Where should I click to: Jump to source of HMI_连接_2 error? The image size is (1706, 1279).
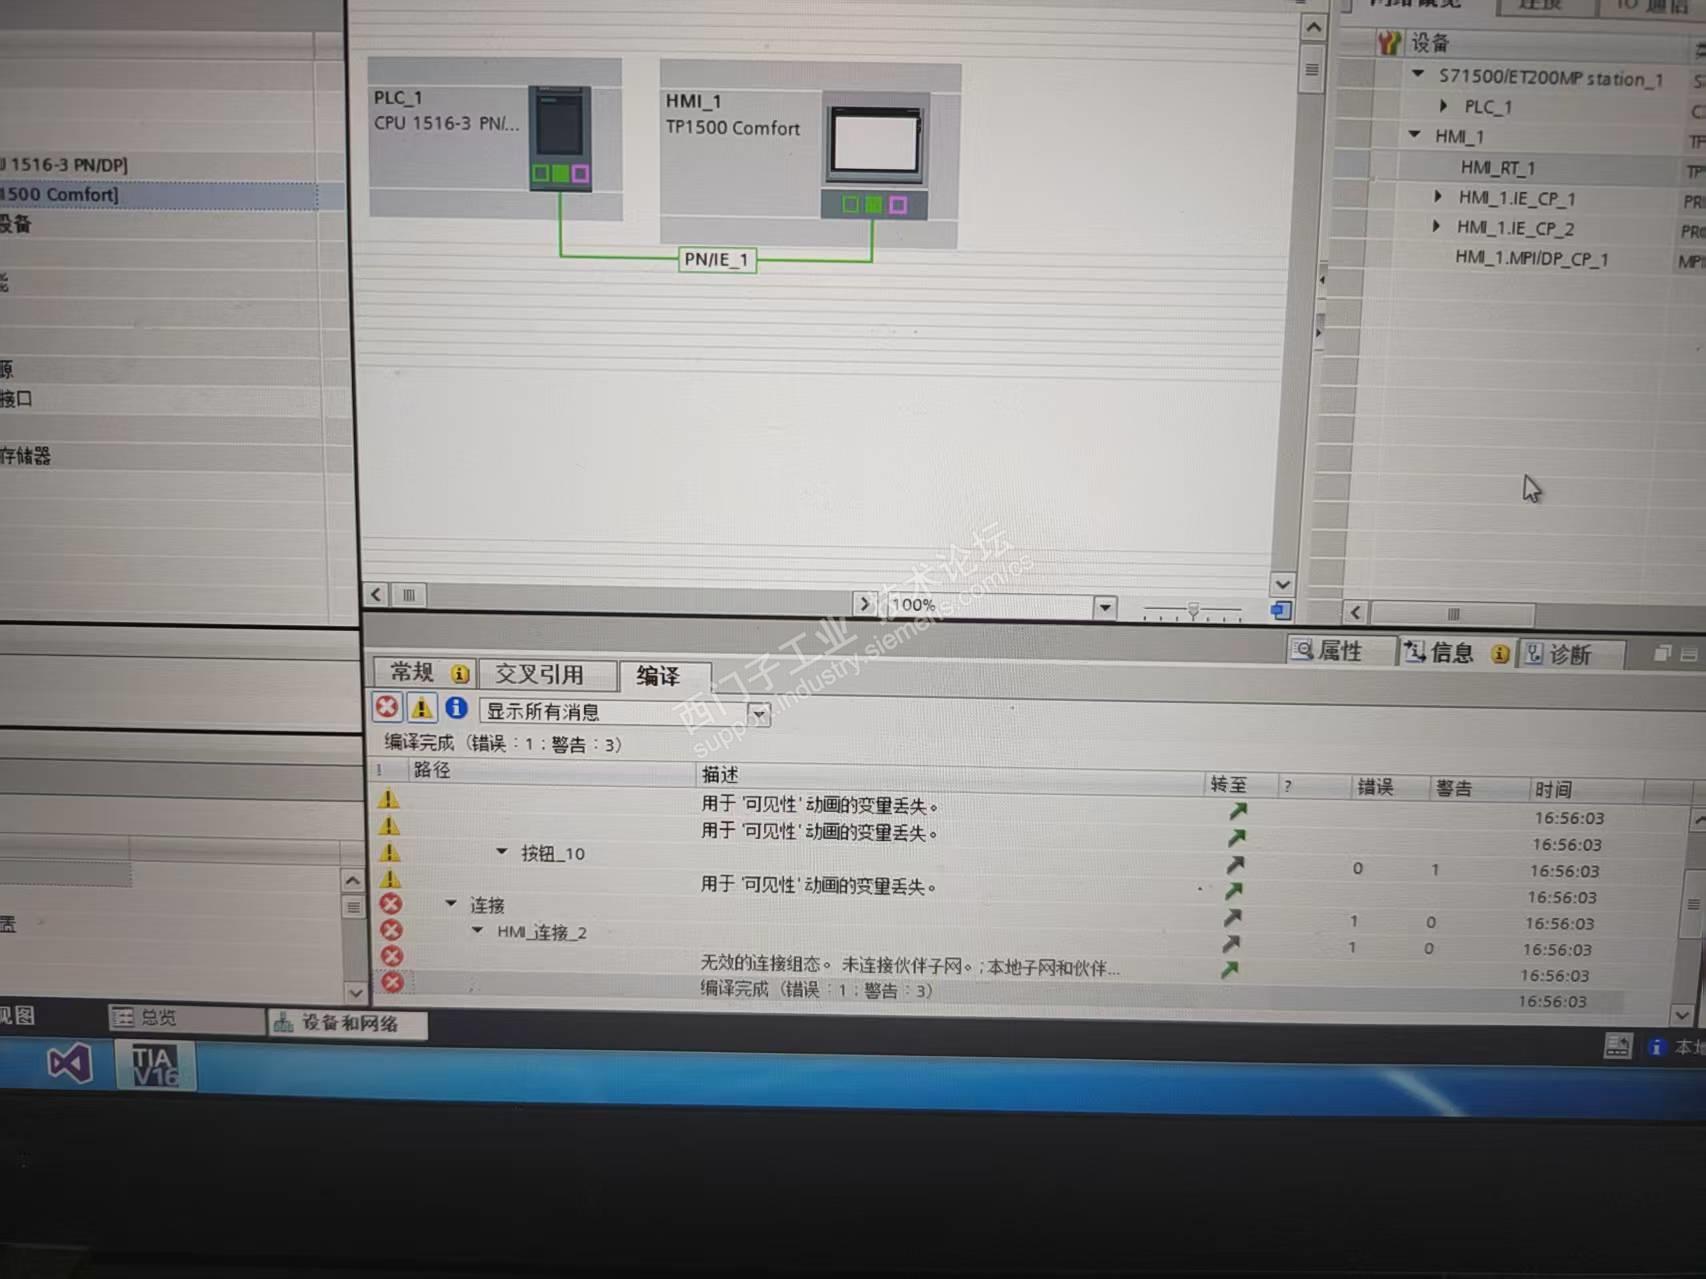1231,943
